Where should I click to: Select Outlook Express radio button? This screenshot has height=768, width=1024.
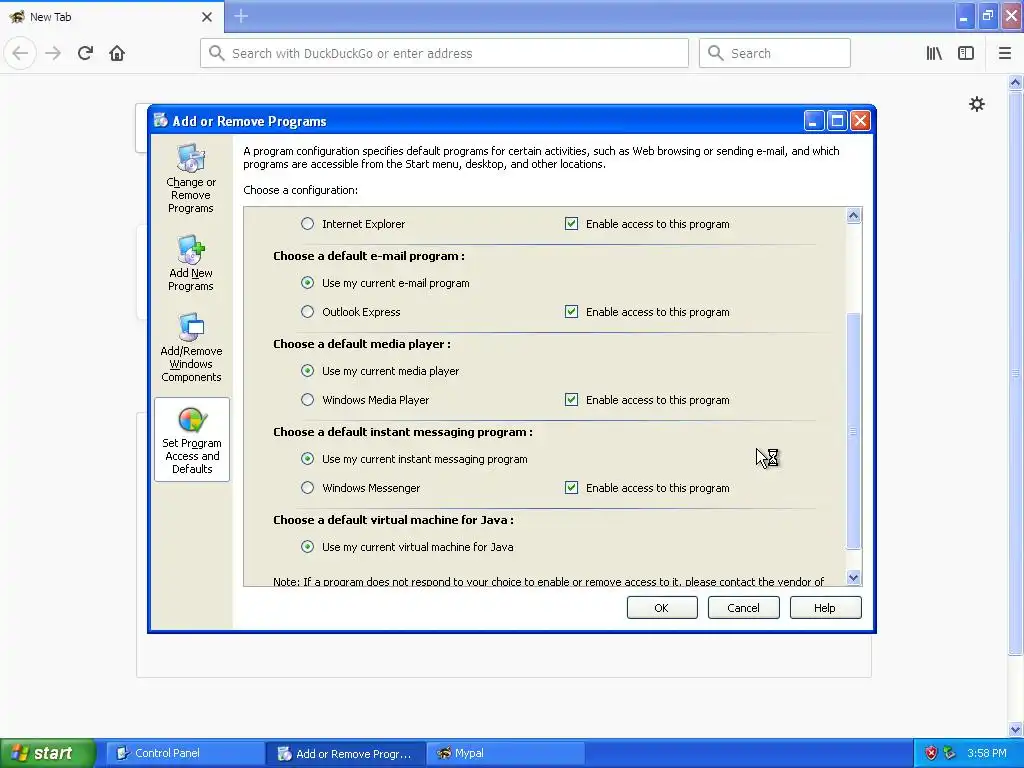(307, 312)
